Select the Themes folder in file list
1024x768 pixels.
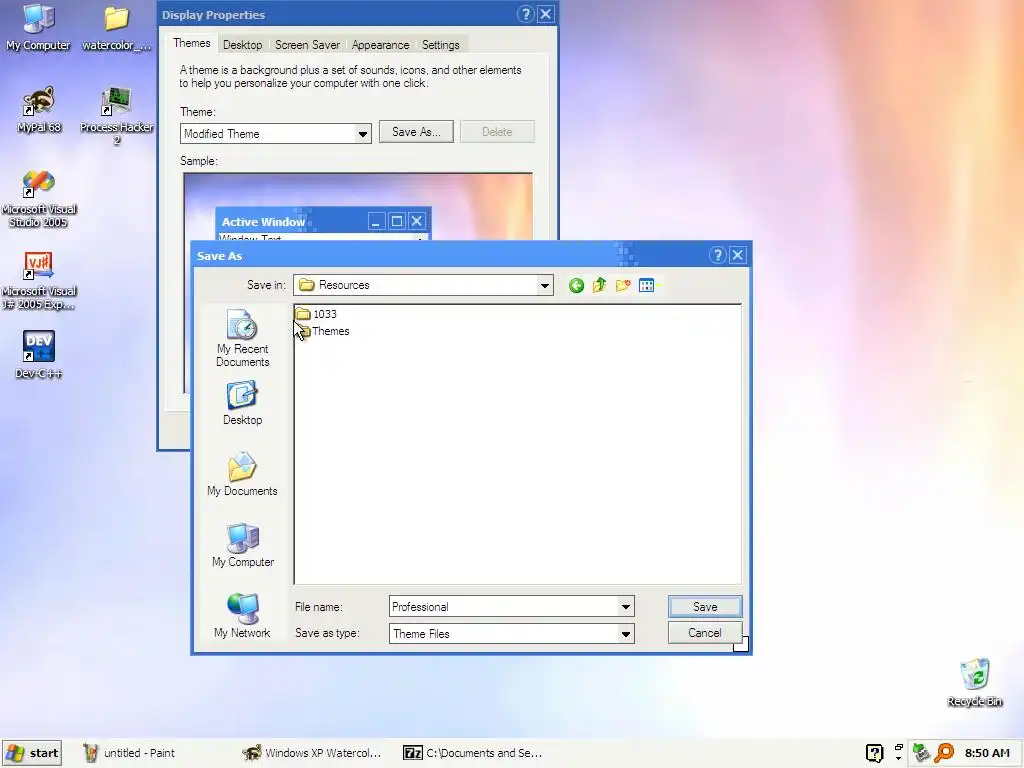point(323,331)
